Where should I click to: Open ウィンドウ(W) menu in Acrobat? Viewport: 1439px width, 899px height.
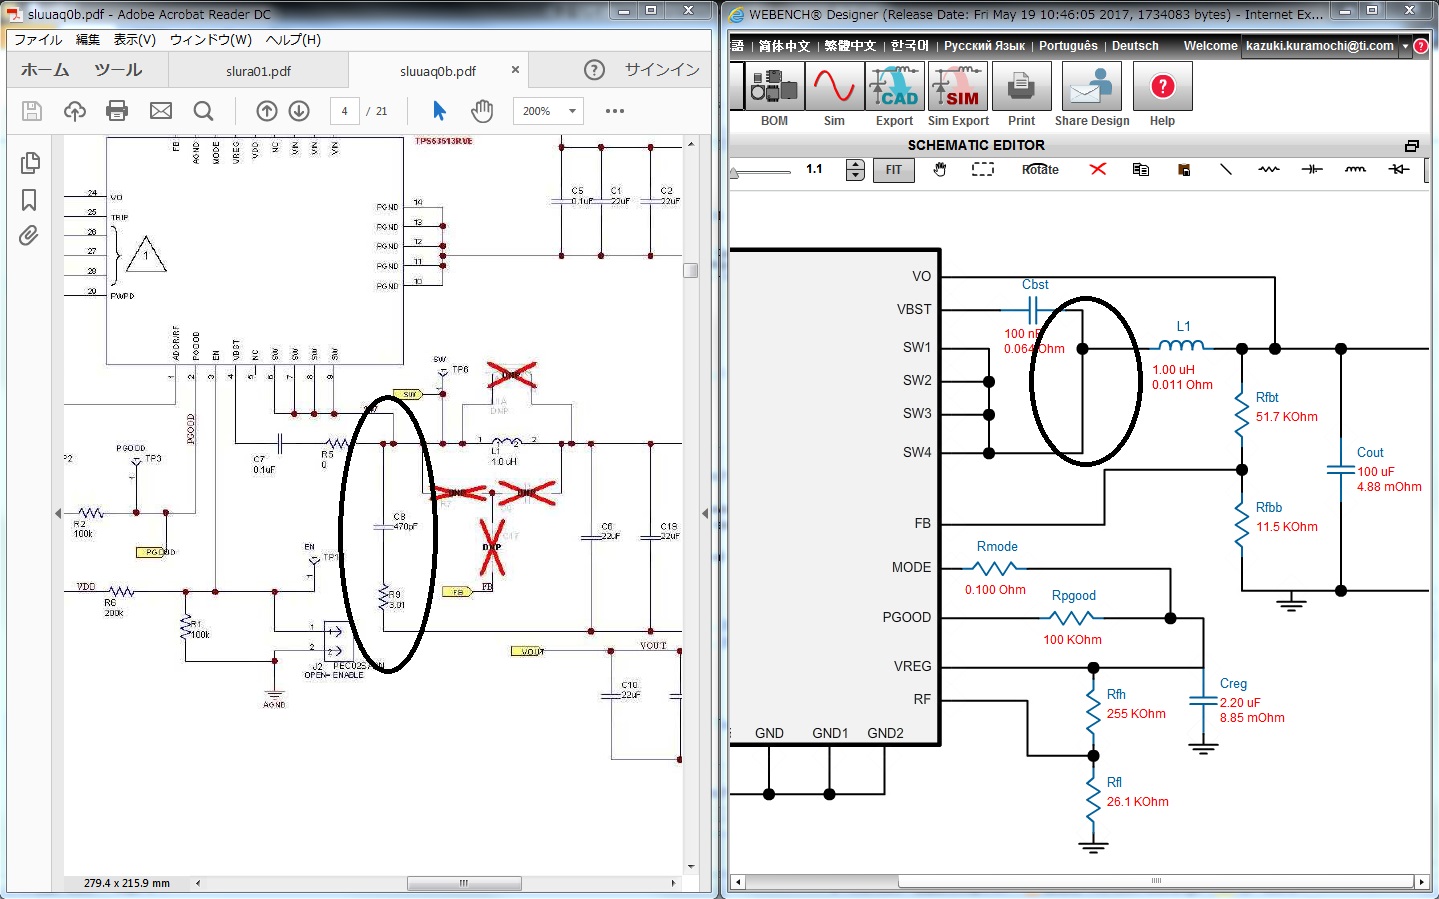[211, 40]
